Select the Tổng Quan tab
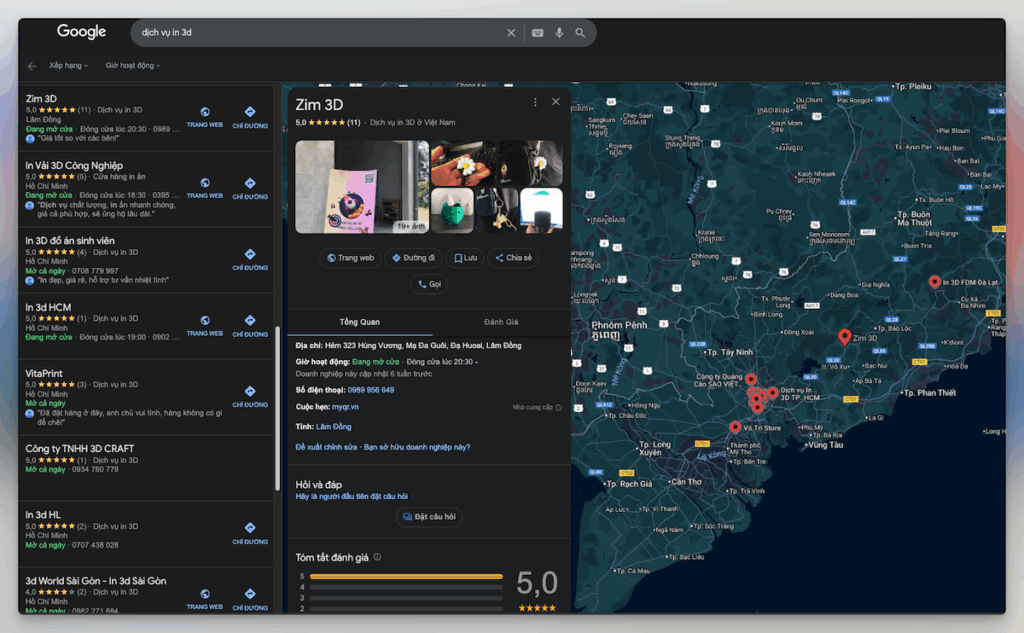The width and height of the screenshot is (1024, 633). coord(359,322)
